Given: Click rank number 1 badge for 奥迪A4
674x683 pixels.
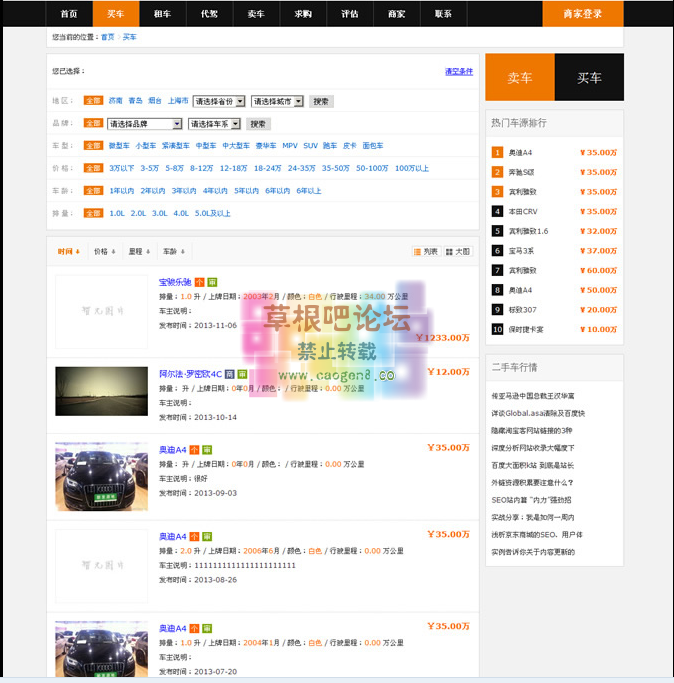Looking at the screenshot, I should click(x=497, y=153).
